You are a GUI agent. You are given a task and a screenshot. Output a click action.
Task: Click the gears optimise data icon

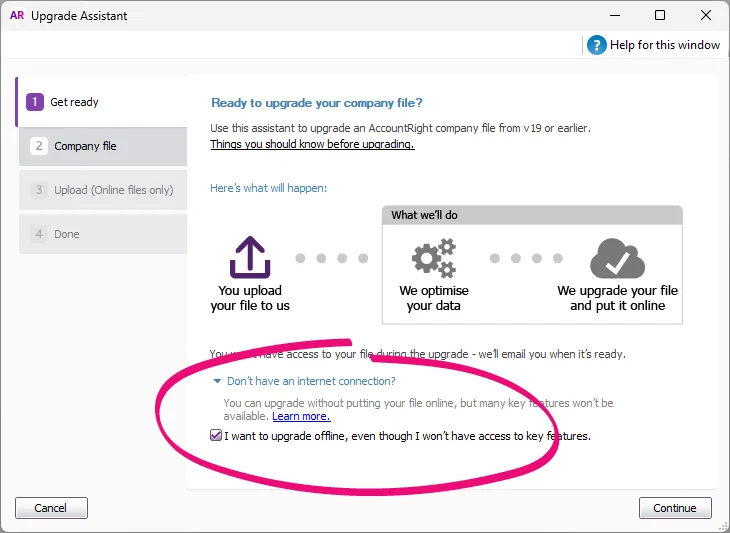[433, 258]
